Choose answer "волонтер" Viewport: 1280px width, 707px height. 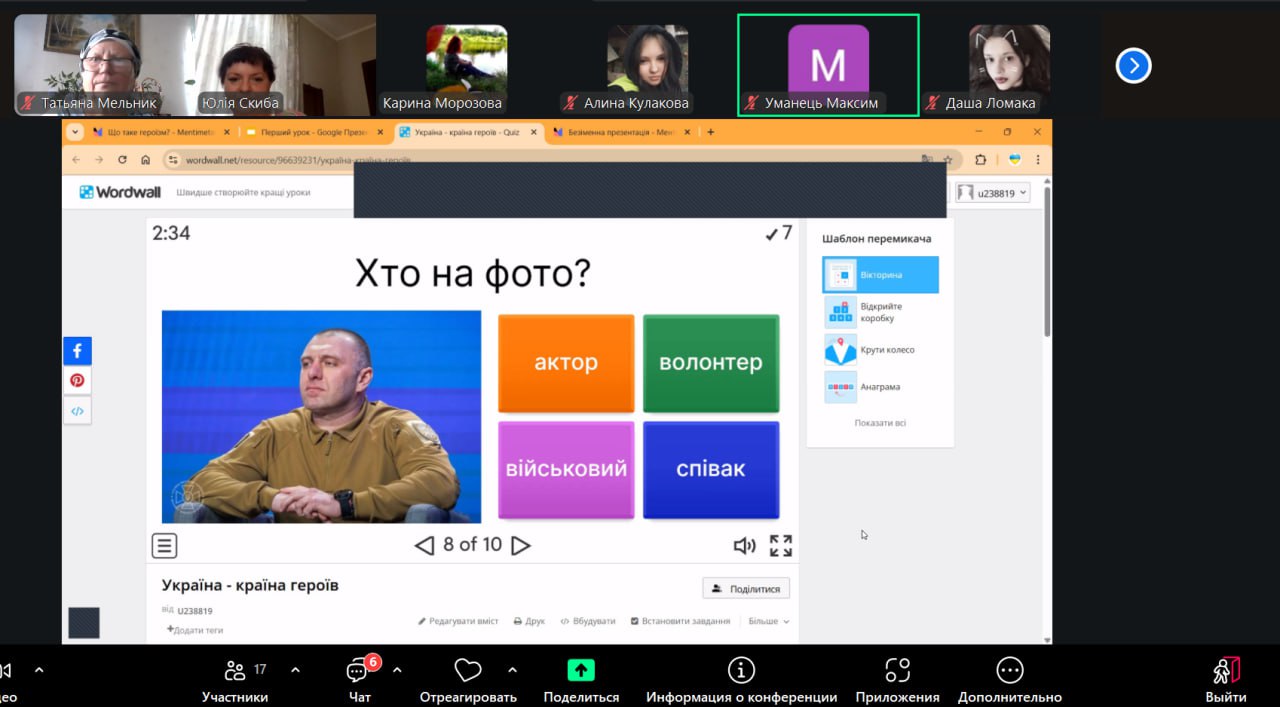[x=711, y=363]
